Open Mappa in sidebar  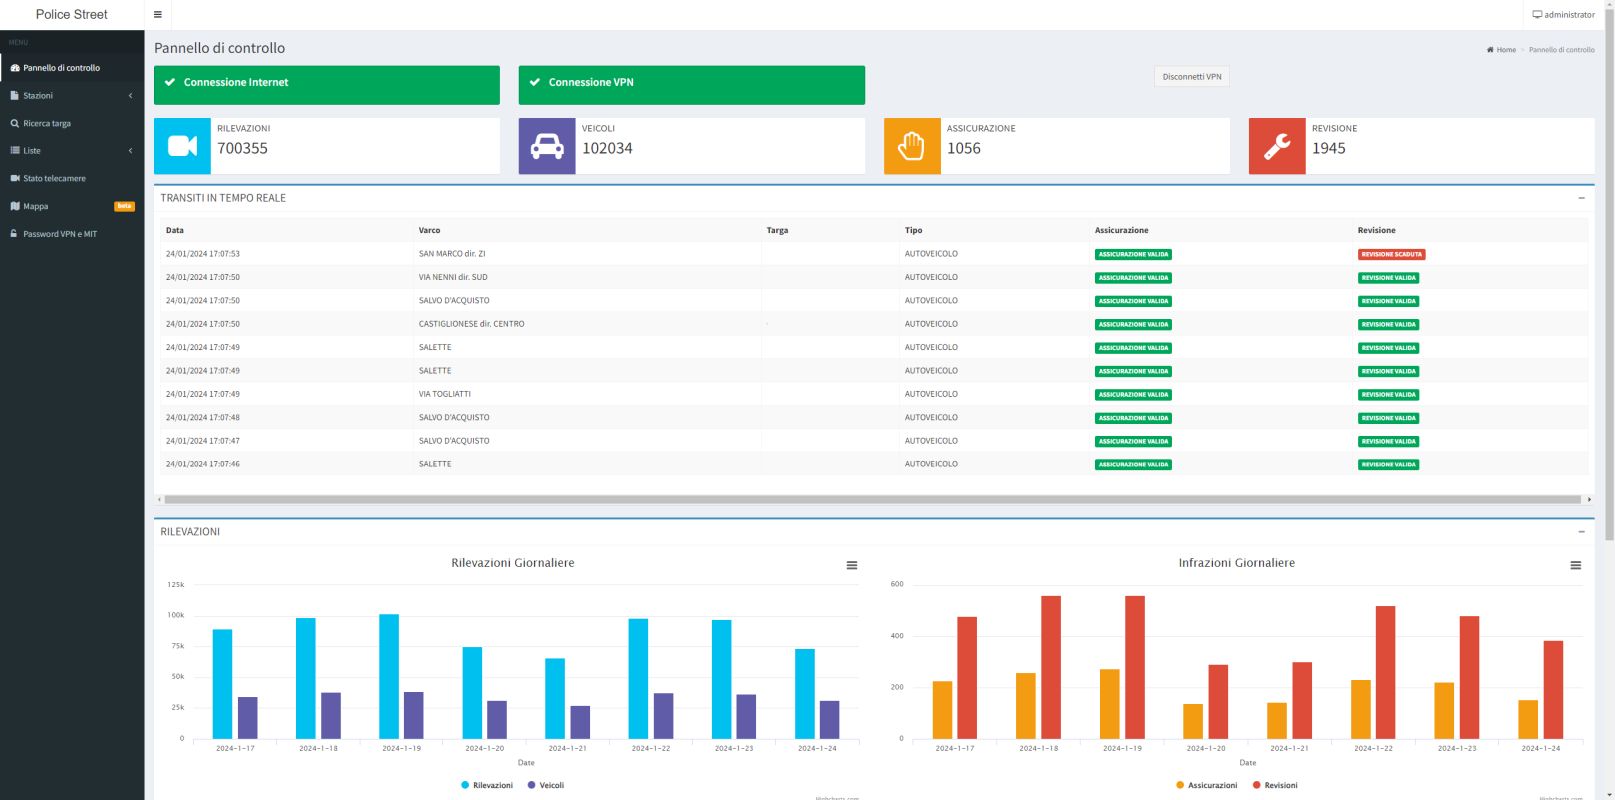click(72, 207)
